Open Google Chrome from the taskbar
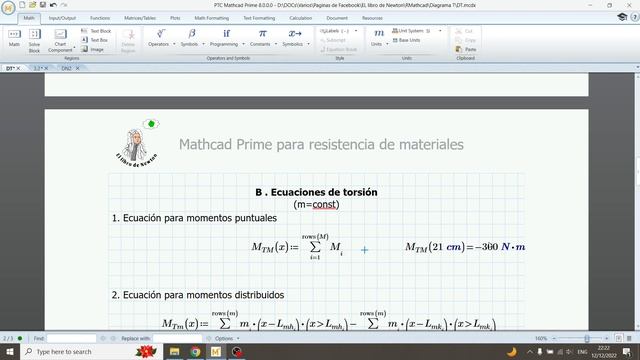This screenshot has height=360, width=640. (195, 351)
